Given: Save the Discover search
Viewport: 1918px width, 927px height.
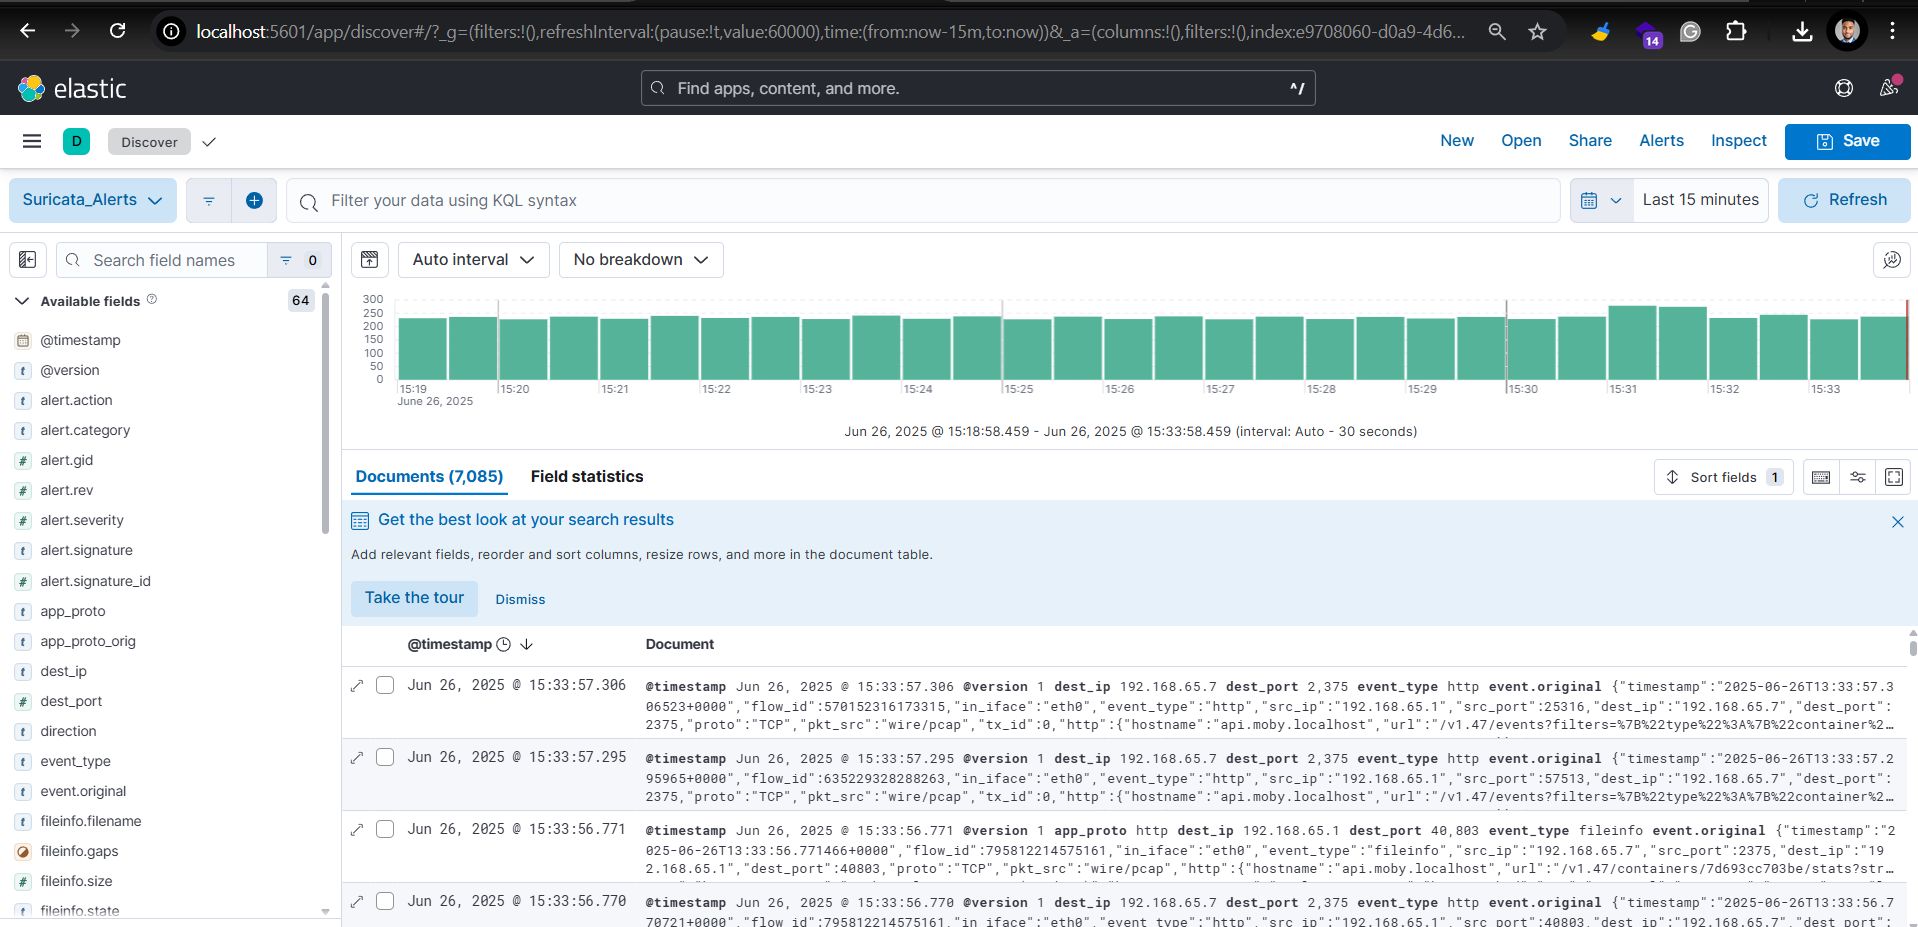Looking at the screenshot, I should coord(1847,142).
